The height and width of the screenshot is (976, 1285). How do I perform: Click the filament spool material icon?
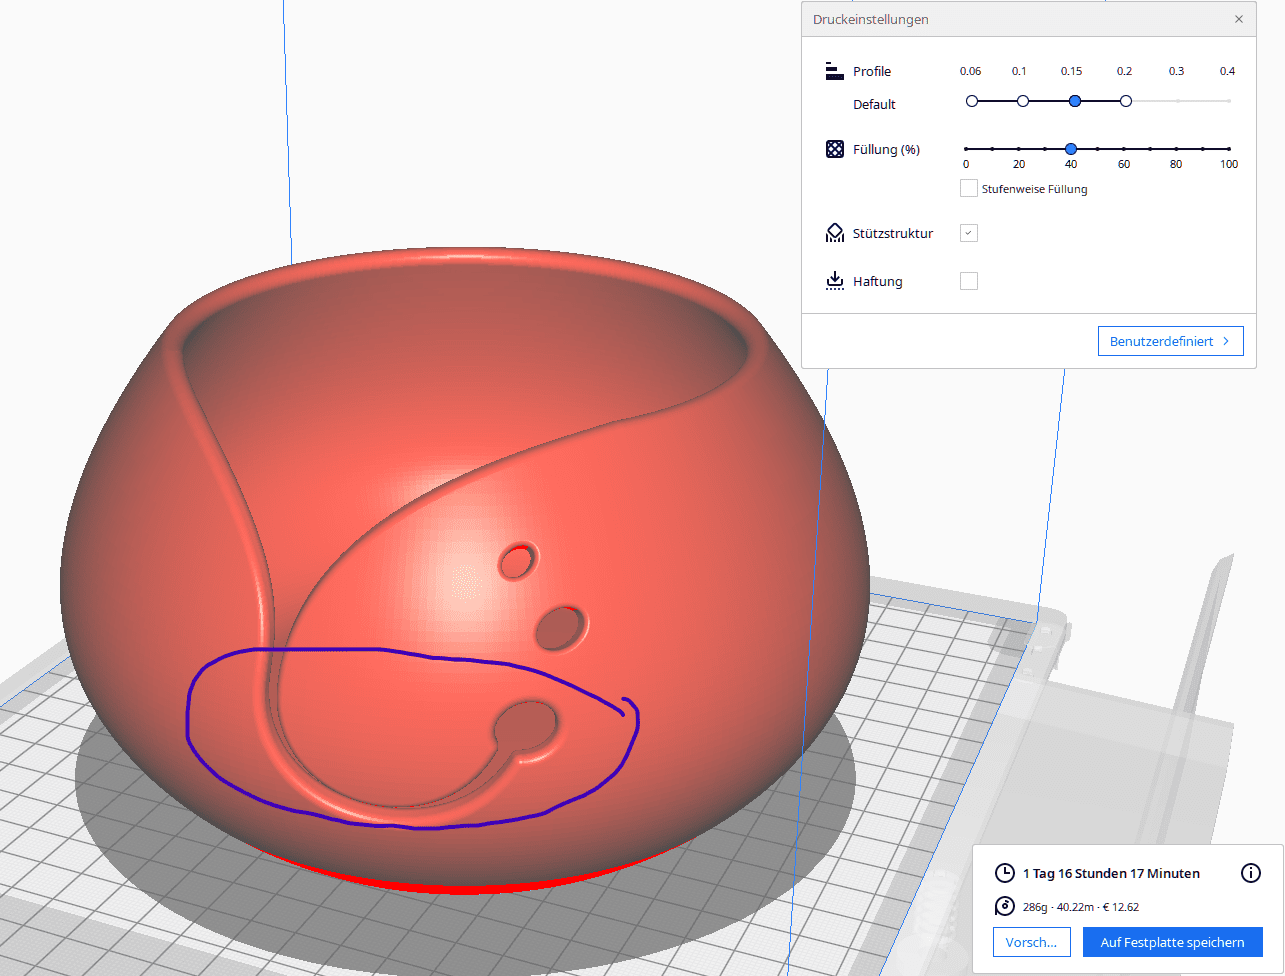tap(1004, 907)
